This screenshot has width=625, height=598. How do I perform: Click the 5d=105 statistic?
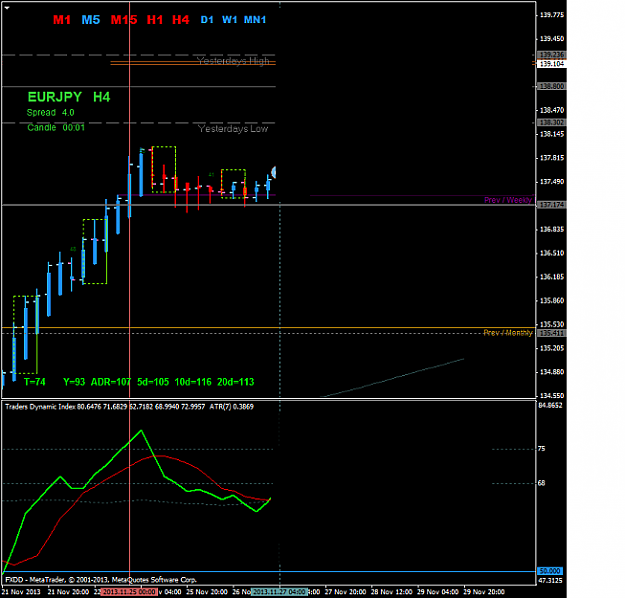[153, 382]
